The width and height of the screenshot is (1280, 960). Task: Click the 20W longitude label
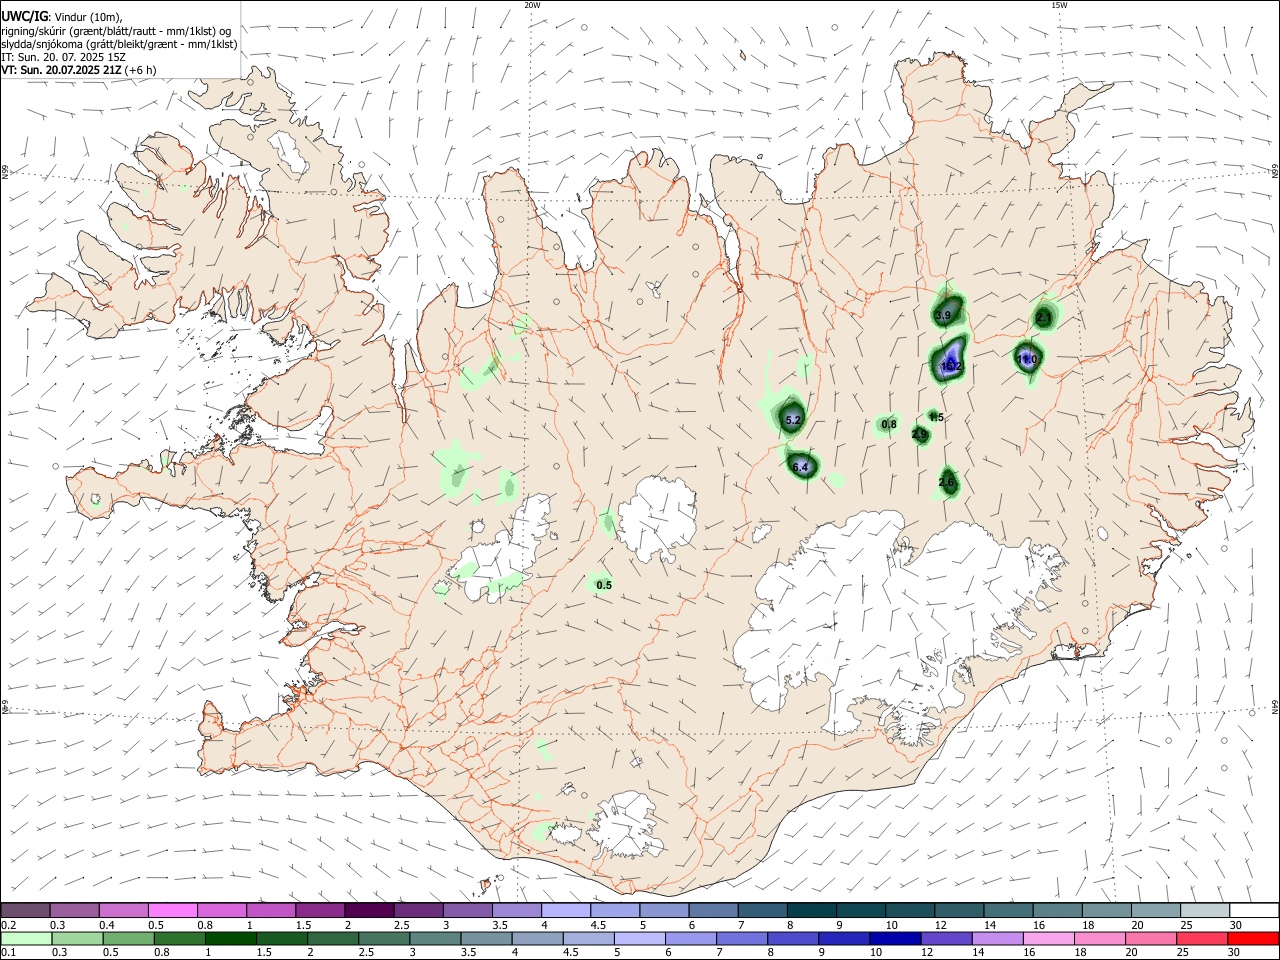532,5
